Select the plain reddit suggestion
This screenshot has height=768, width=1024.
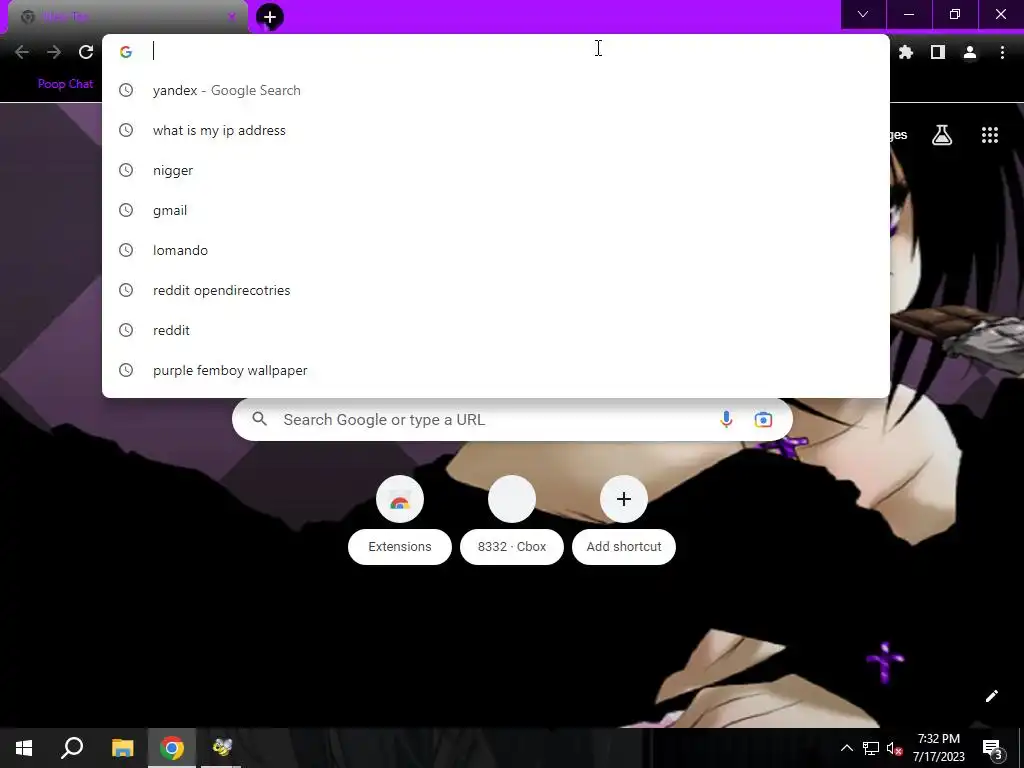(496, 330)
